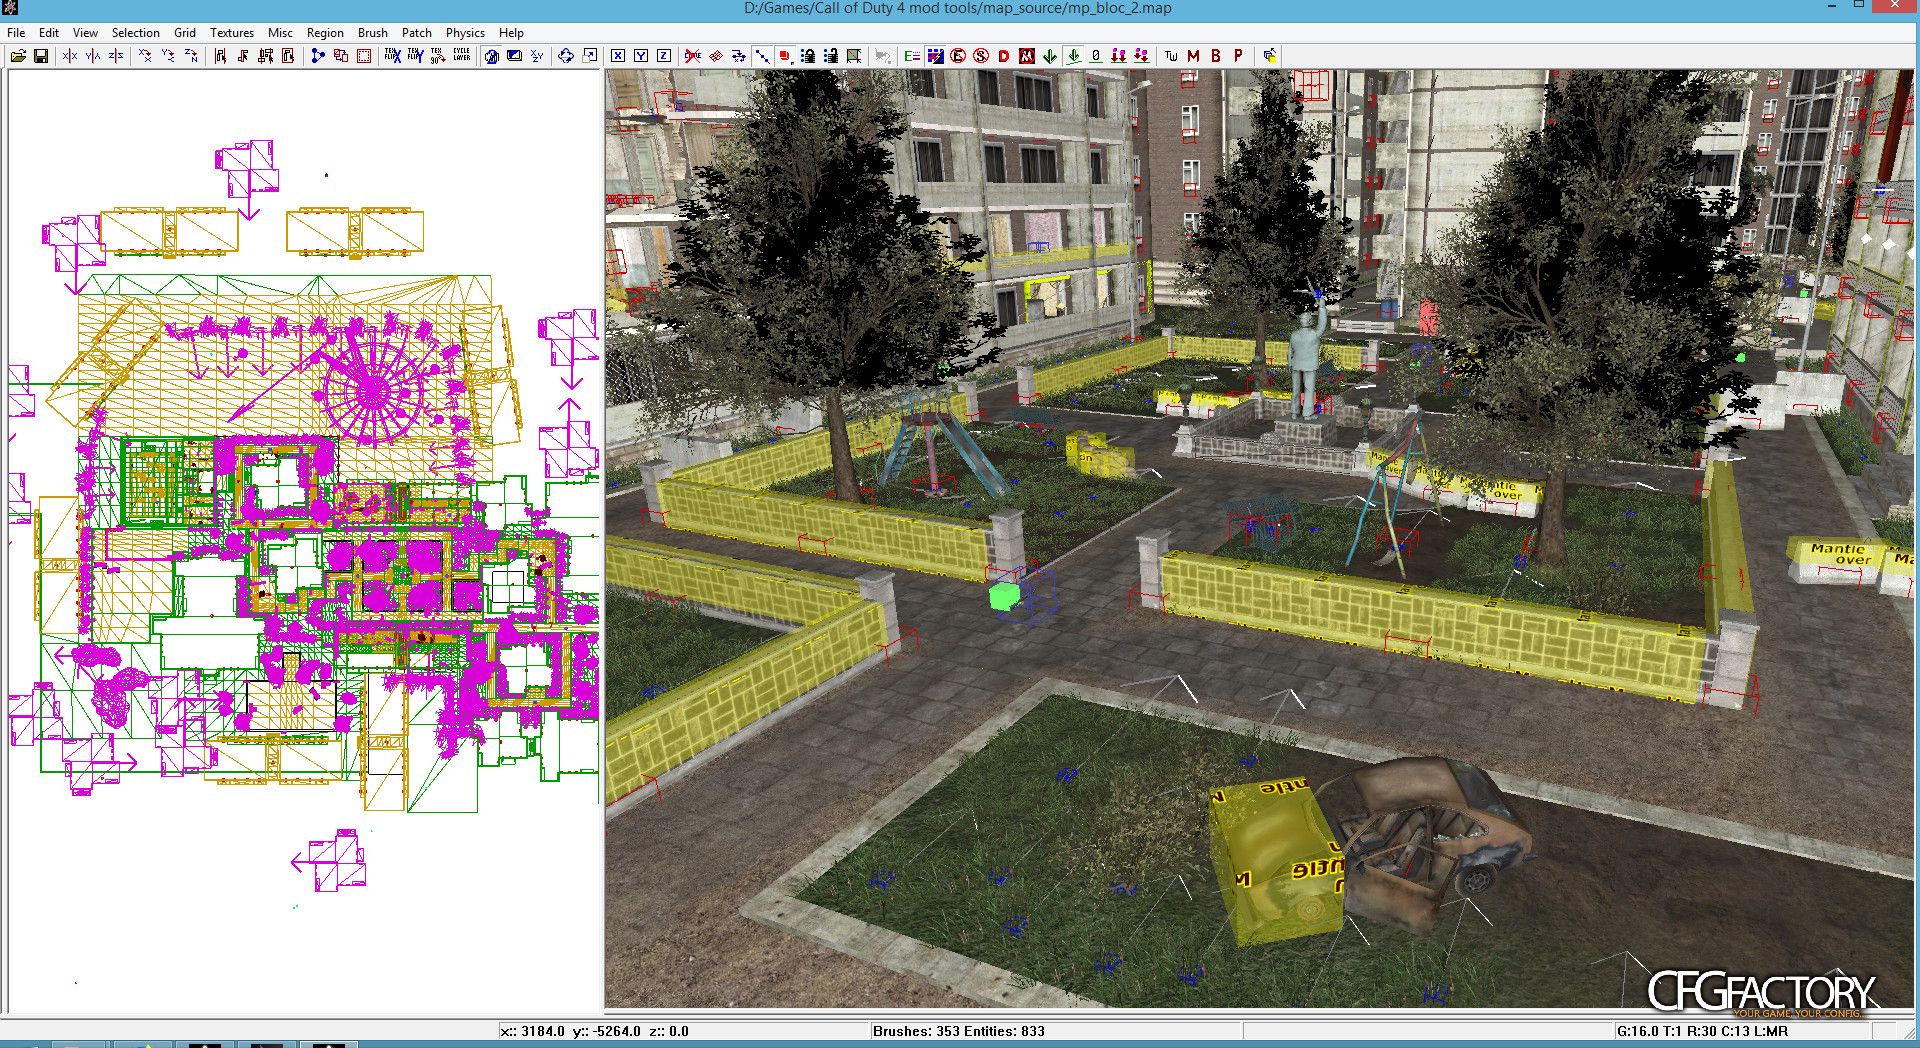Open the Textures menu
Viewport: 1920px width, 1048px height.
point(232,33)
